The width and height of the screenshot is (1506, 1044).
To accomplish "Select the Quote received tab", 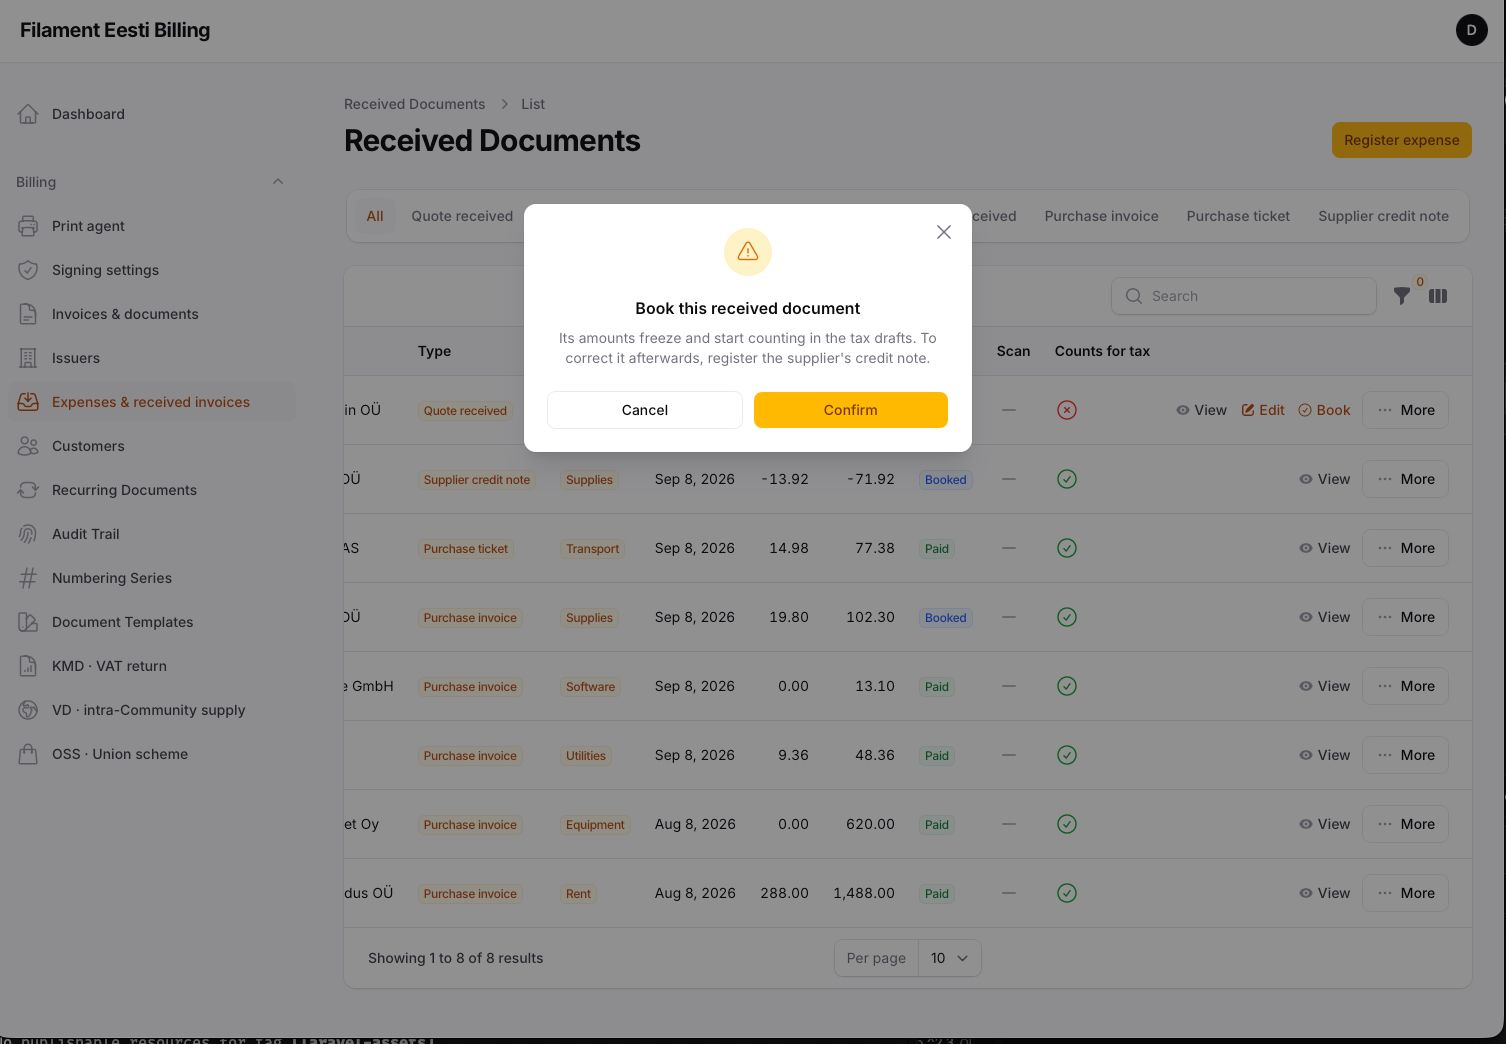I will click(462, 216).
